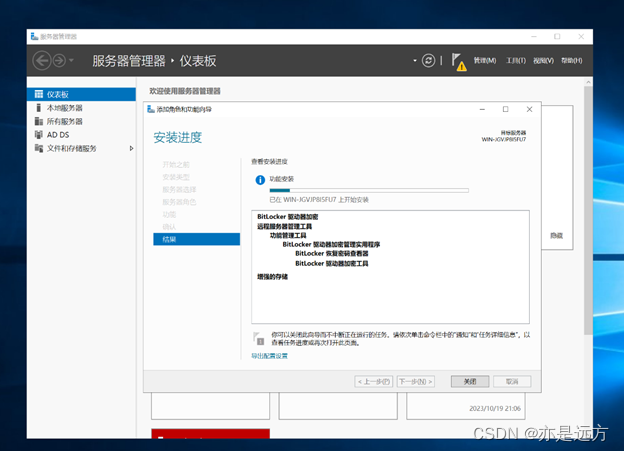The width and height of the screenshot is (625, 452).
Task: Click the 增强的存储 entry
Action: (273, 277)
